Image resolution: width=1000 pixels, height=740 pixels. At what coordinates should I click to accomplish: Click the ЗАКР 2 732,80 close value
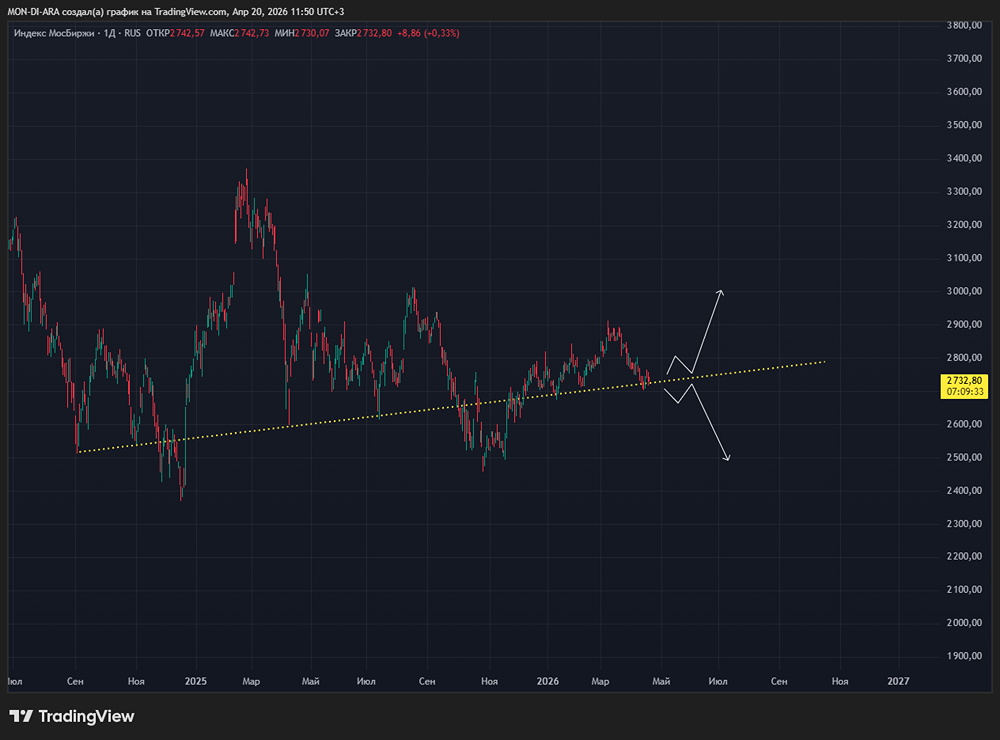point(364,33)
